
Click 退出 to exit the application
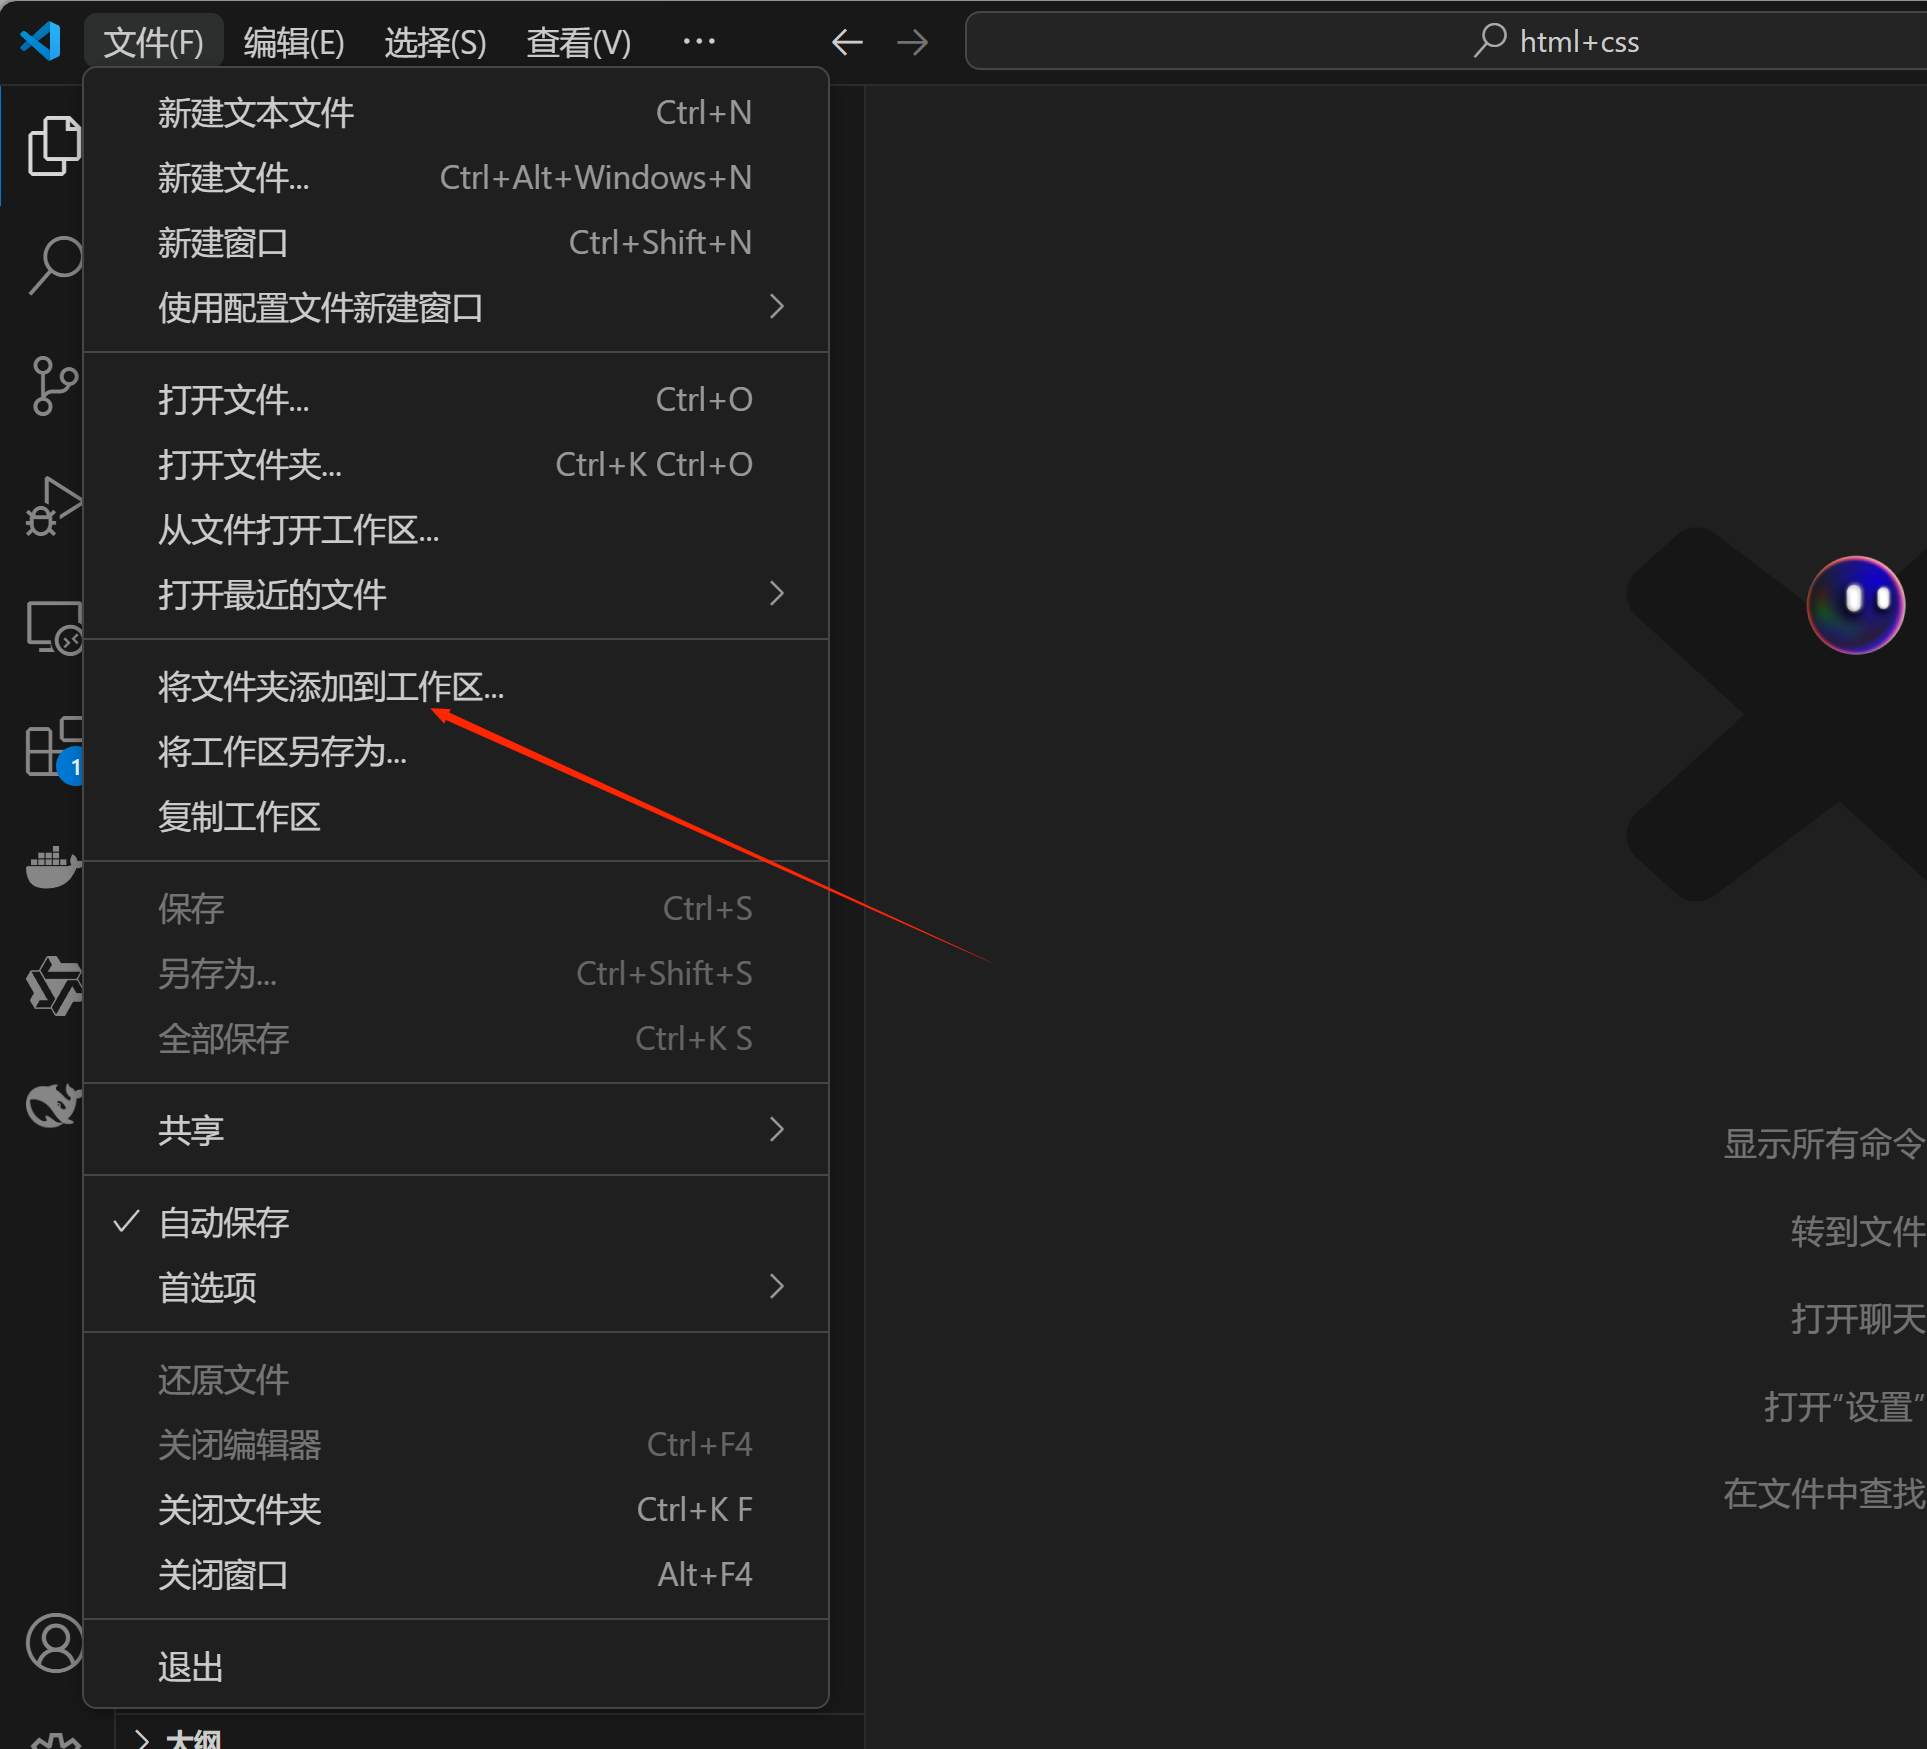191,1667
